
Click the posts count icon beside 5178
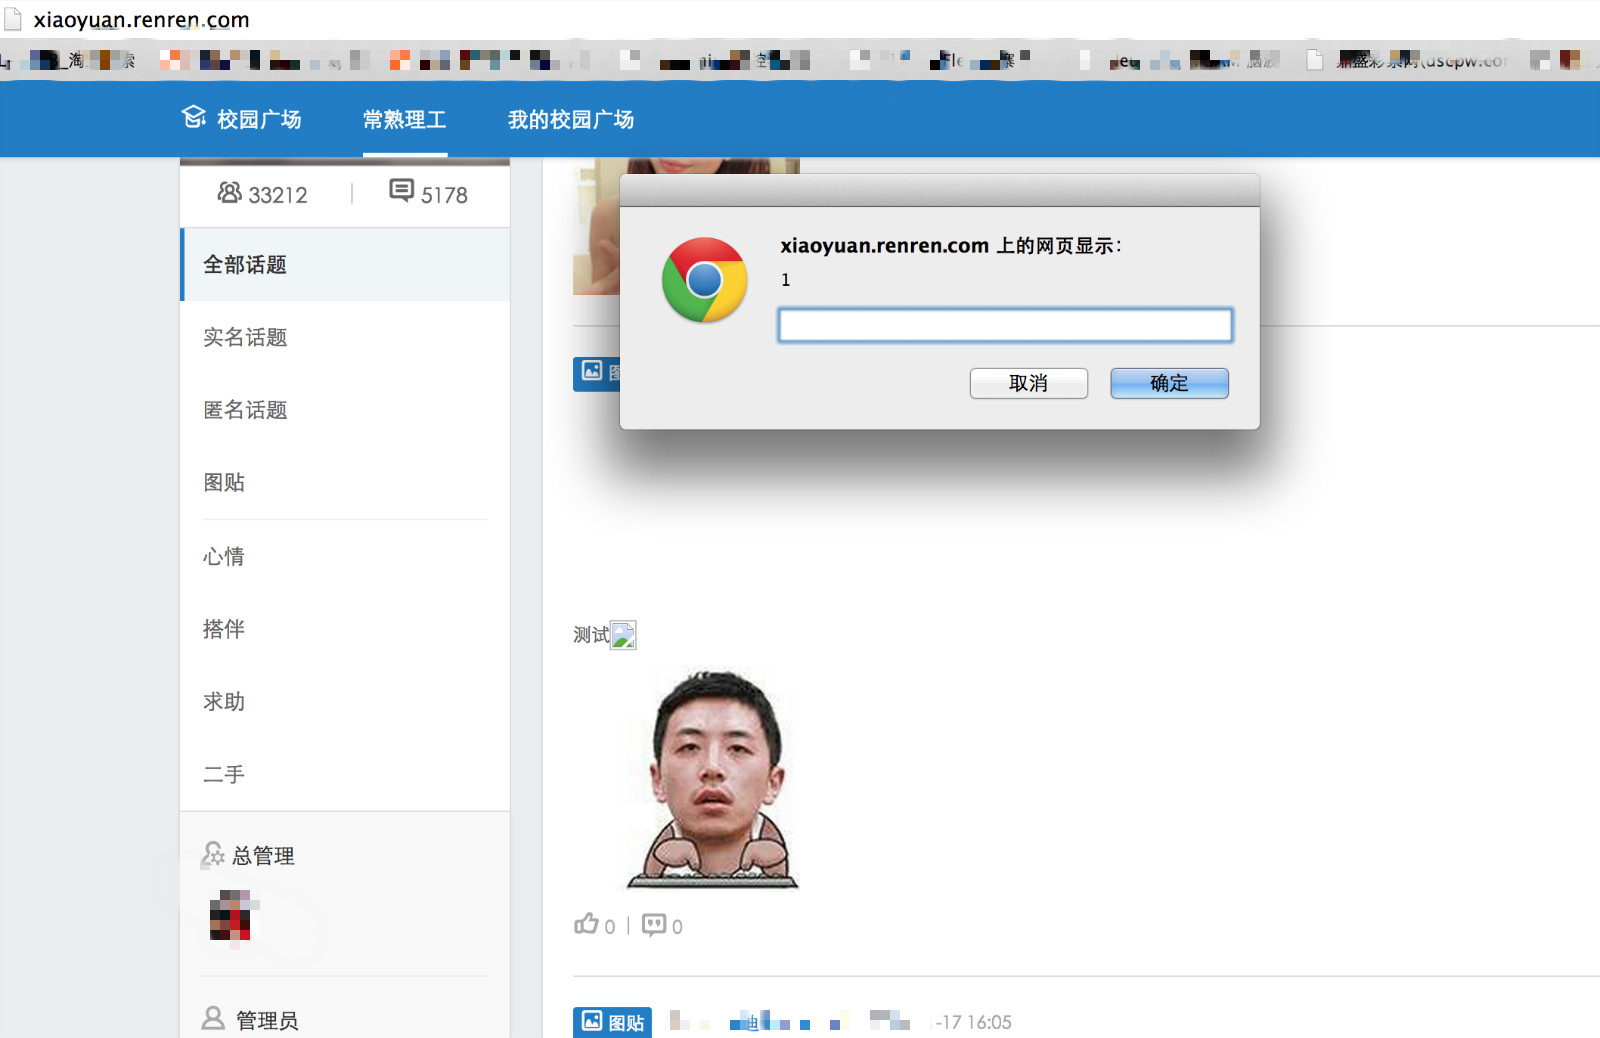[x=401, y=190]
